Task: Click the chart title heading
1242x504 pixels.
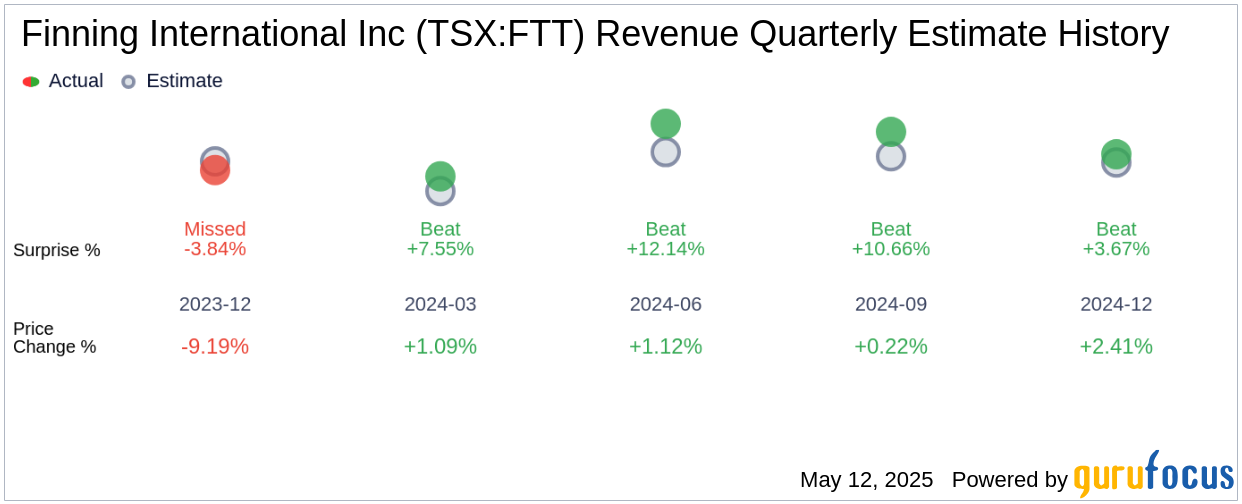Action: 595,35
